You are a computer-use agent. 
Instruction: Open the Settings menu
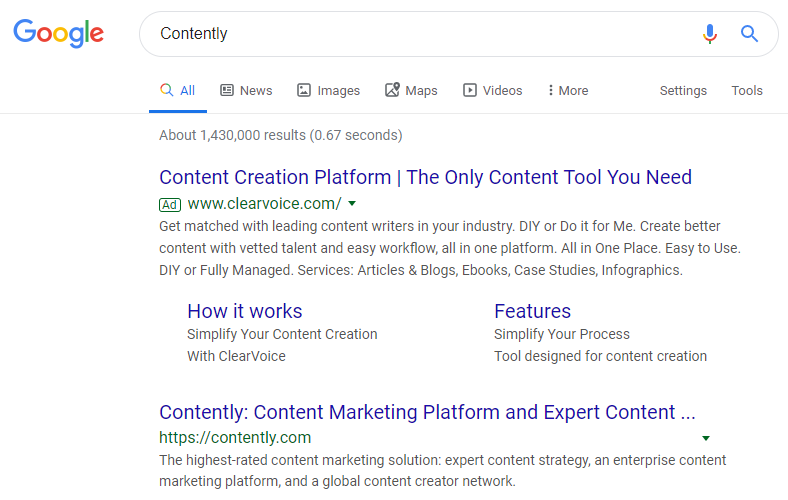pyautogui.click(x=683, y=90)
